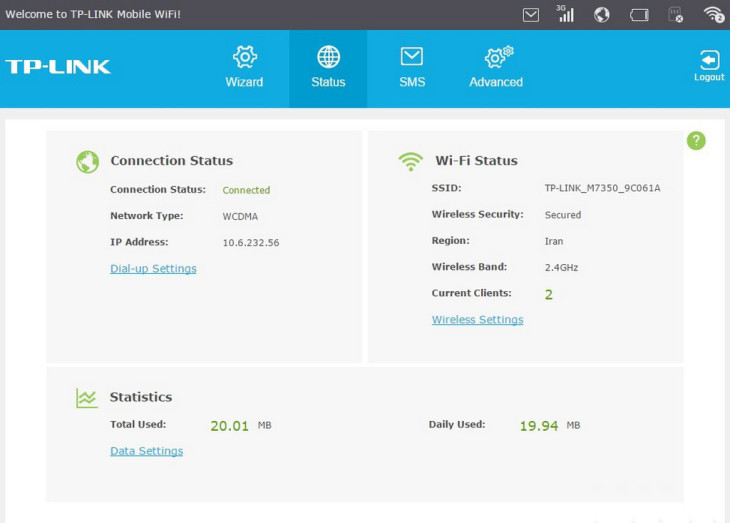730x523 pixels.
Task: Click the Total Used value 20.01
Action: (x=230, y=426)
